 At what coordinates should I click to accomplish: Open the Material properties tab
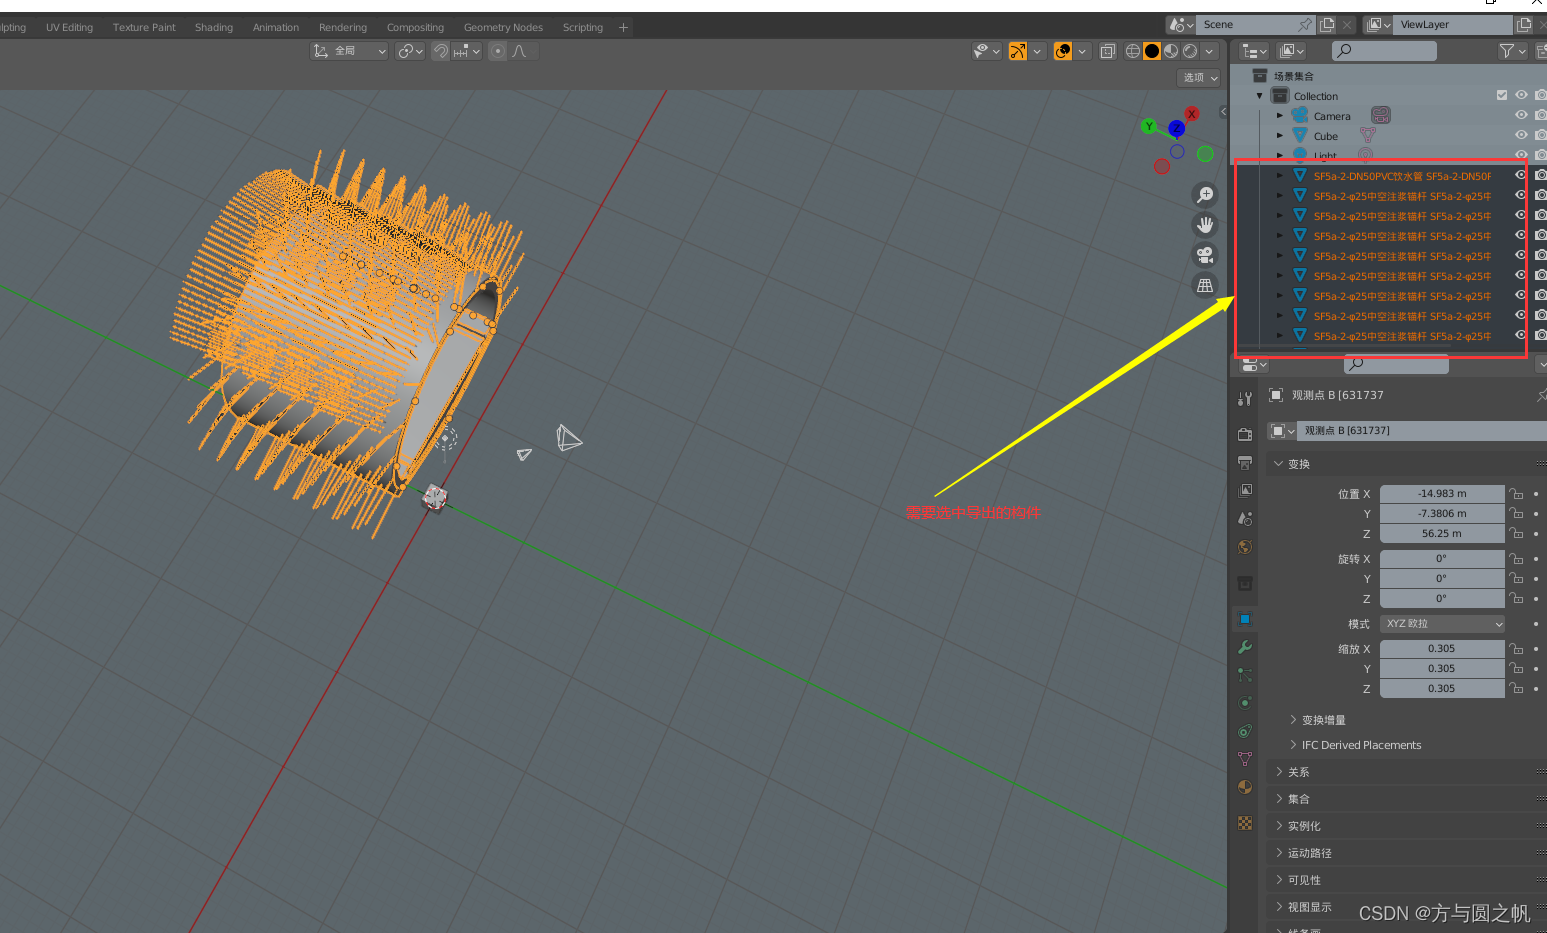[x=1245, y=787]
